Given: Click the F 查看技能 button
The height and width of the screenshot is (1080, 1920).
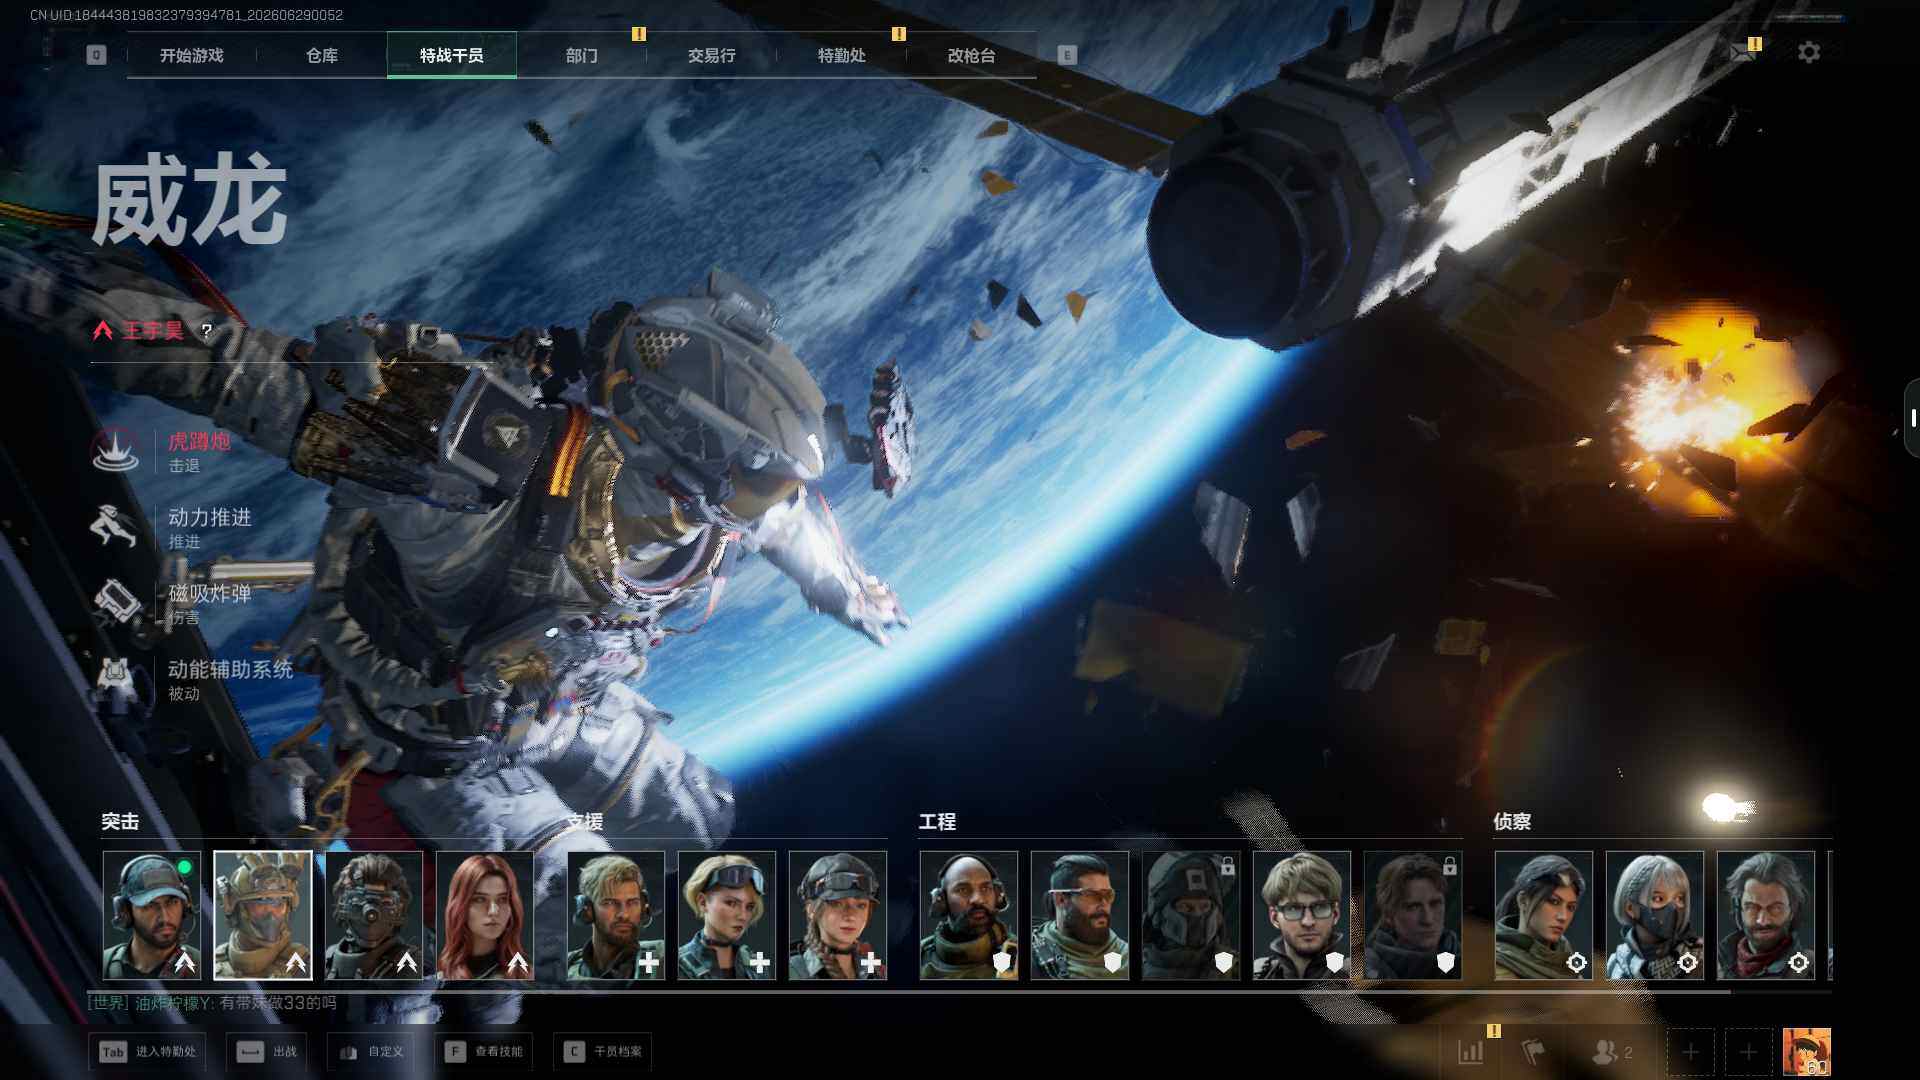Looking at the screenshot, I should click(485, 1052).
